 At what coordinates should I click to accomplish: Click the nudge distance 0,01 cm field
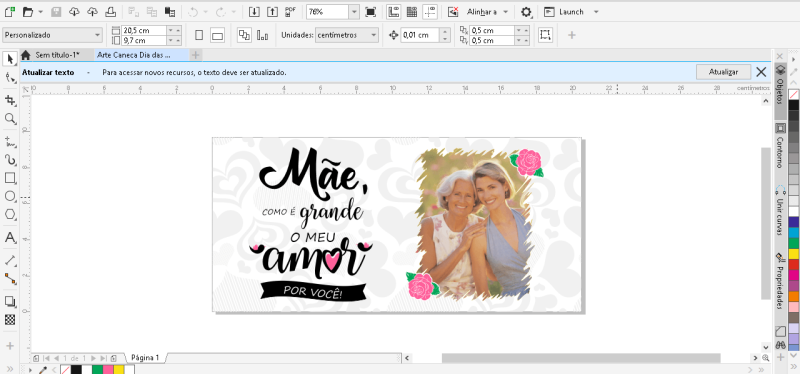(419, 35)
